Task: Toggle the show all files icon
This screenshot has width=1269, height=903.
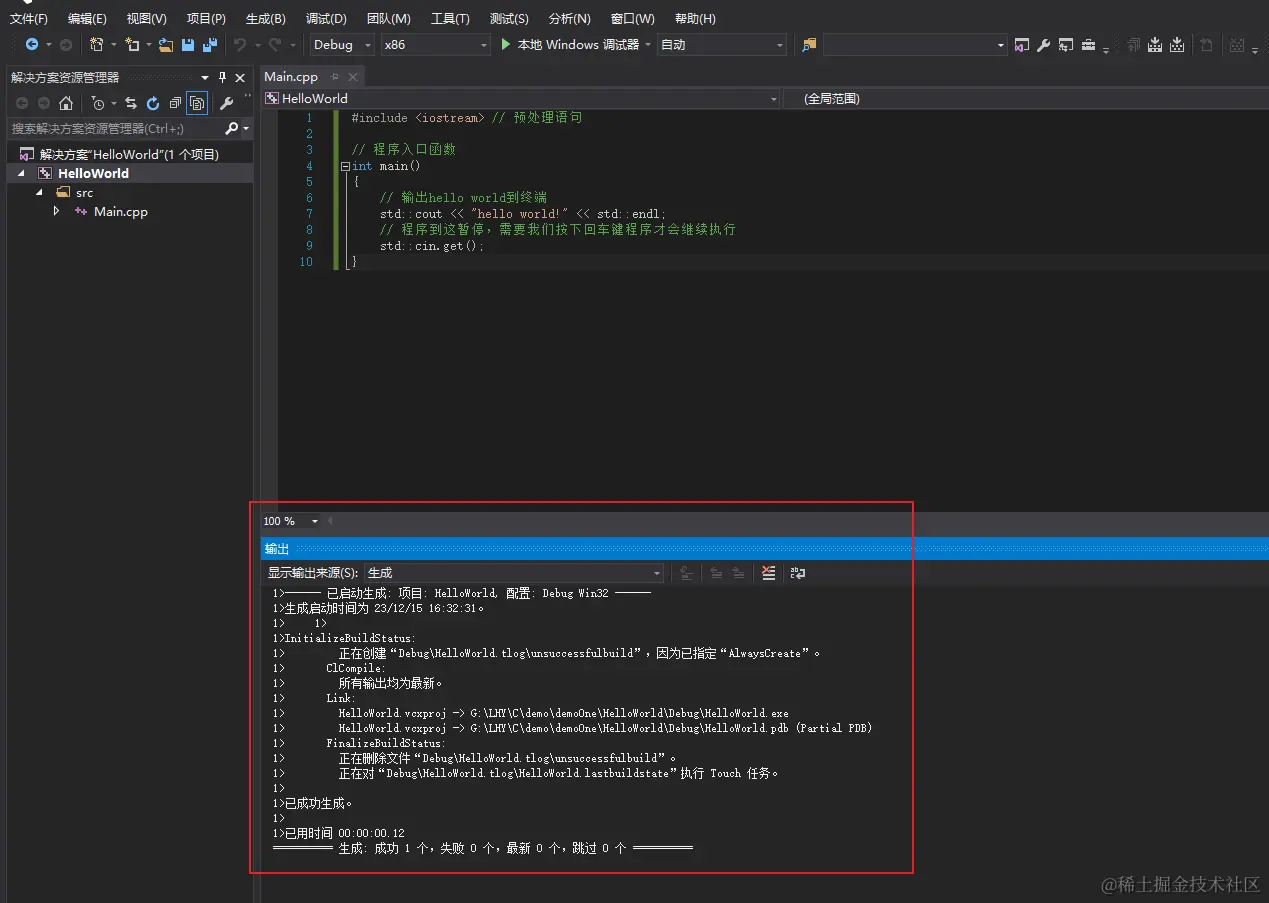Action: 197,103
